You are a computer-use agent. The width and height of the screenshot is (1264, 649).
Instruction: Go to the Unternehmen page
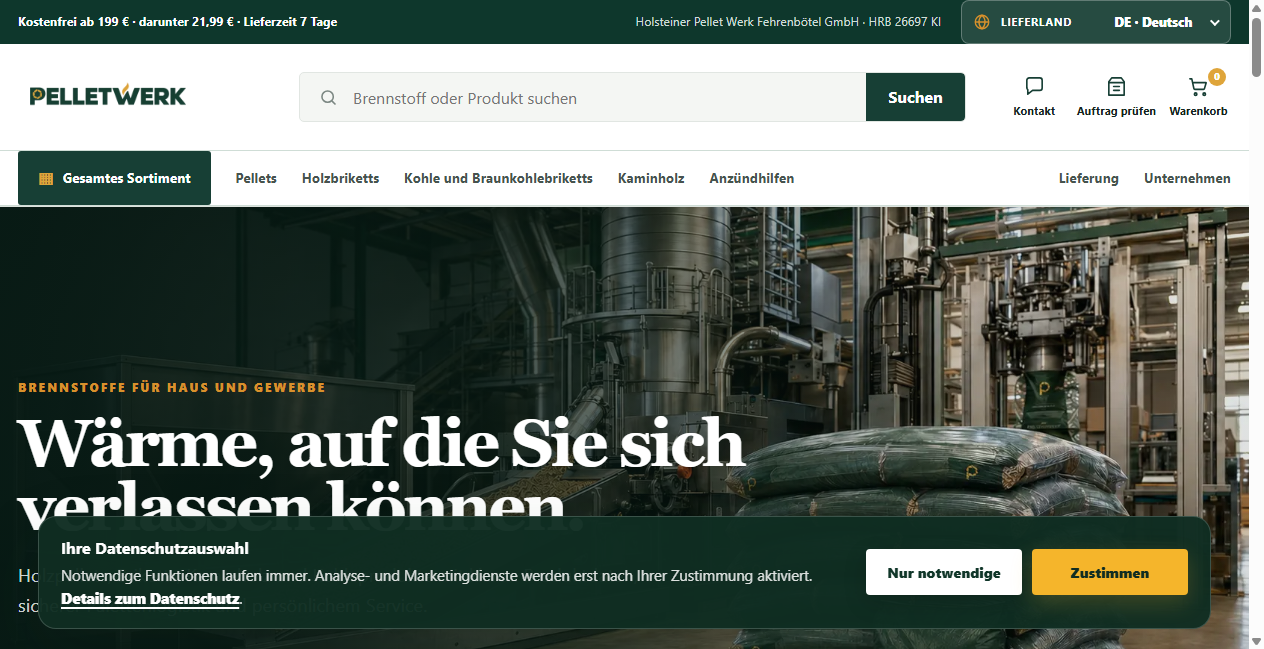[x=1187, y=178]
